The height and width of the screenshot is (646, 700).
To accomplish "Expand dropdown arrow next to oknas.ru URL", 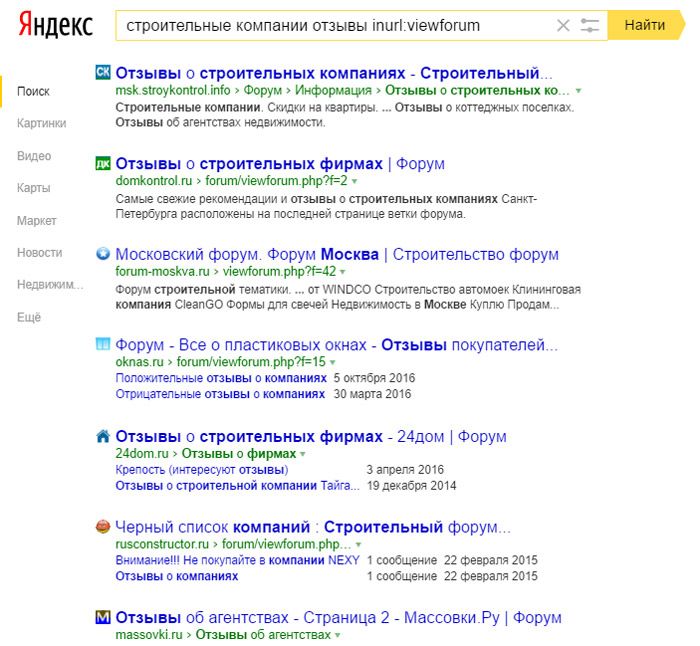I will click(x=333, y=362).
